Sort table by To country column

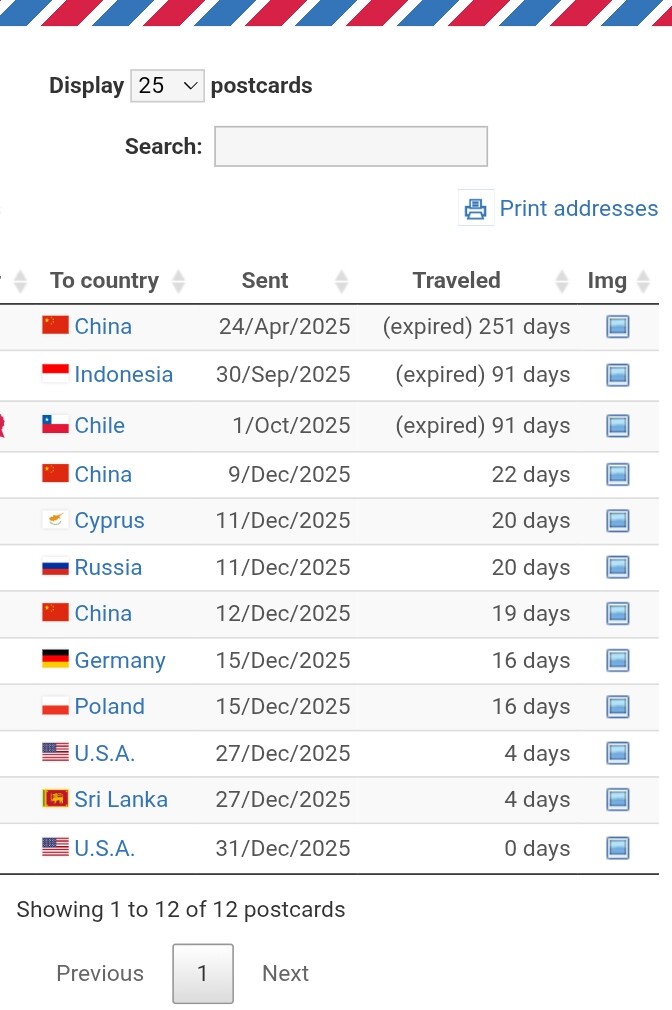[105, 281]
